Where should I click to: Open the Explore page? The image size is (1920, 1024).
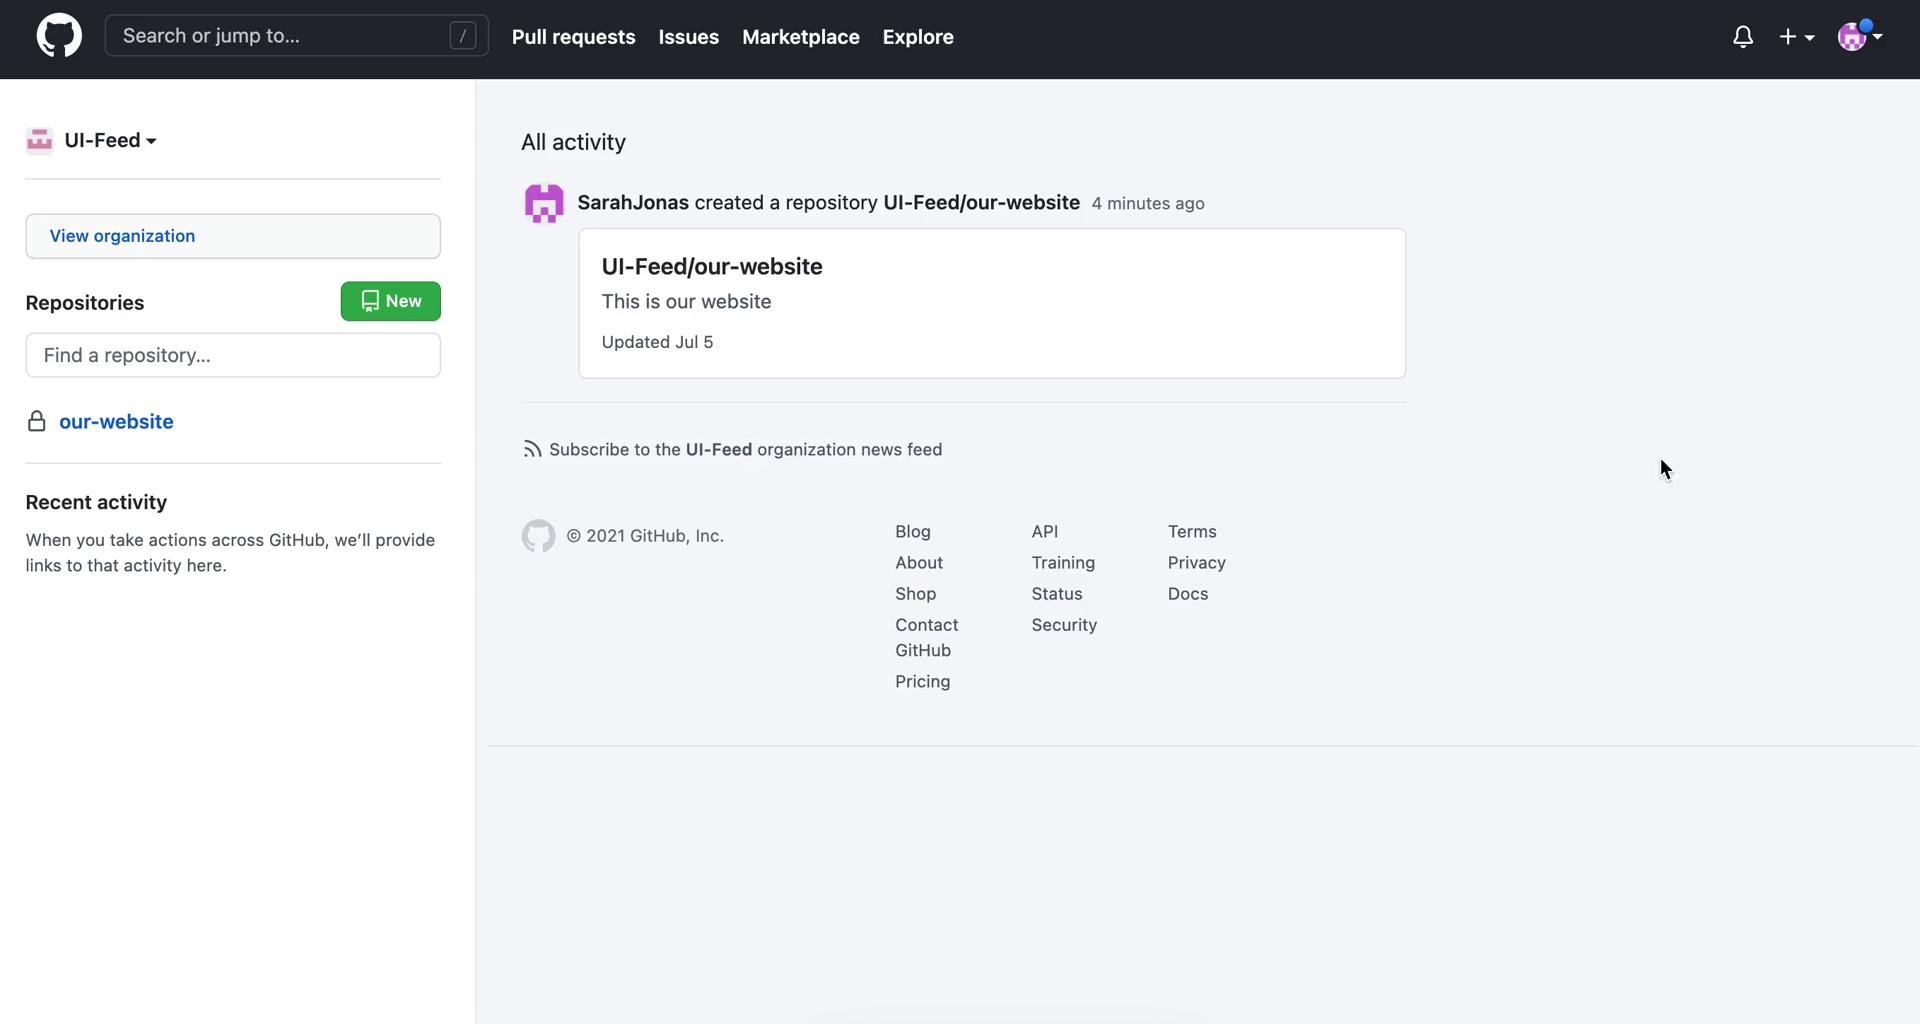(918, 37)
